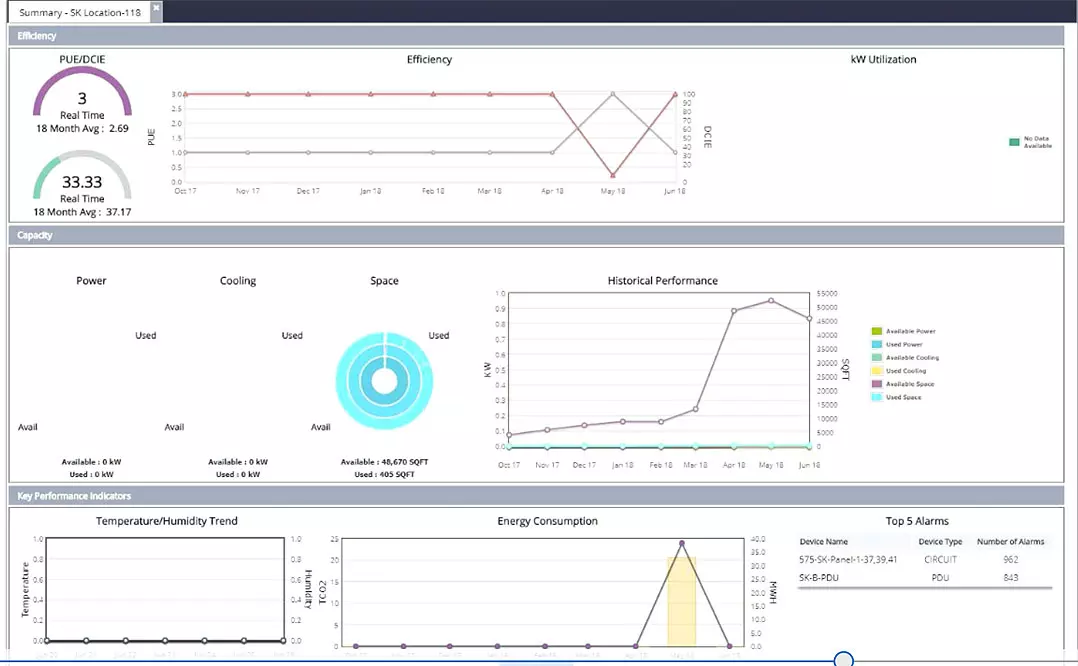The height and width of the screenshot is (666, 1078).
Task: Click the PUE real time value 3
Action: click(x=82, y=98)
